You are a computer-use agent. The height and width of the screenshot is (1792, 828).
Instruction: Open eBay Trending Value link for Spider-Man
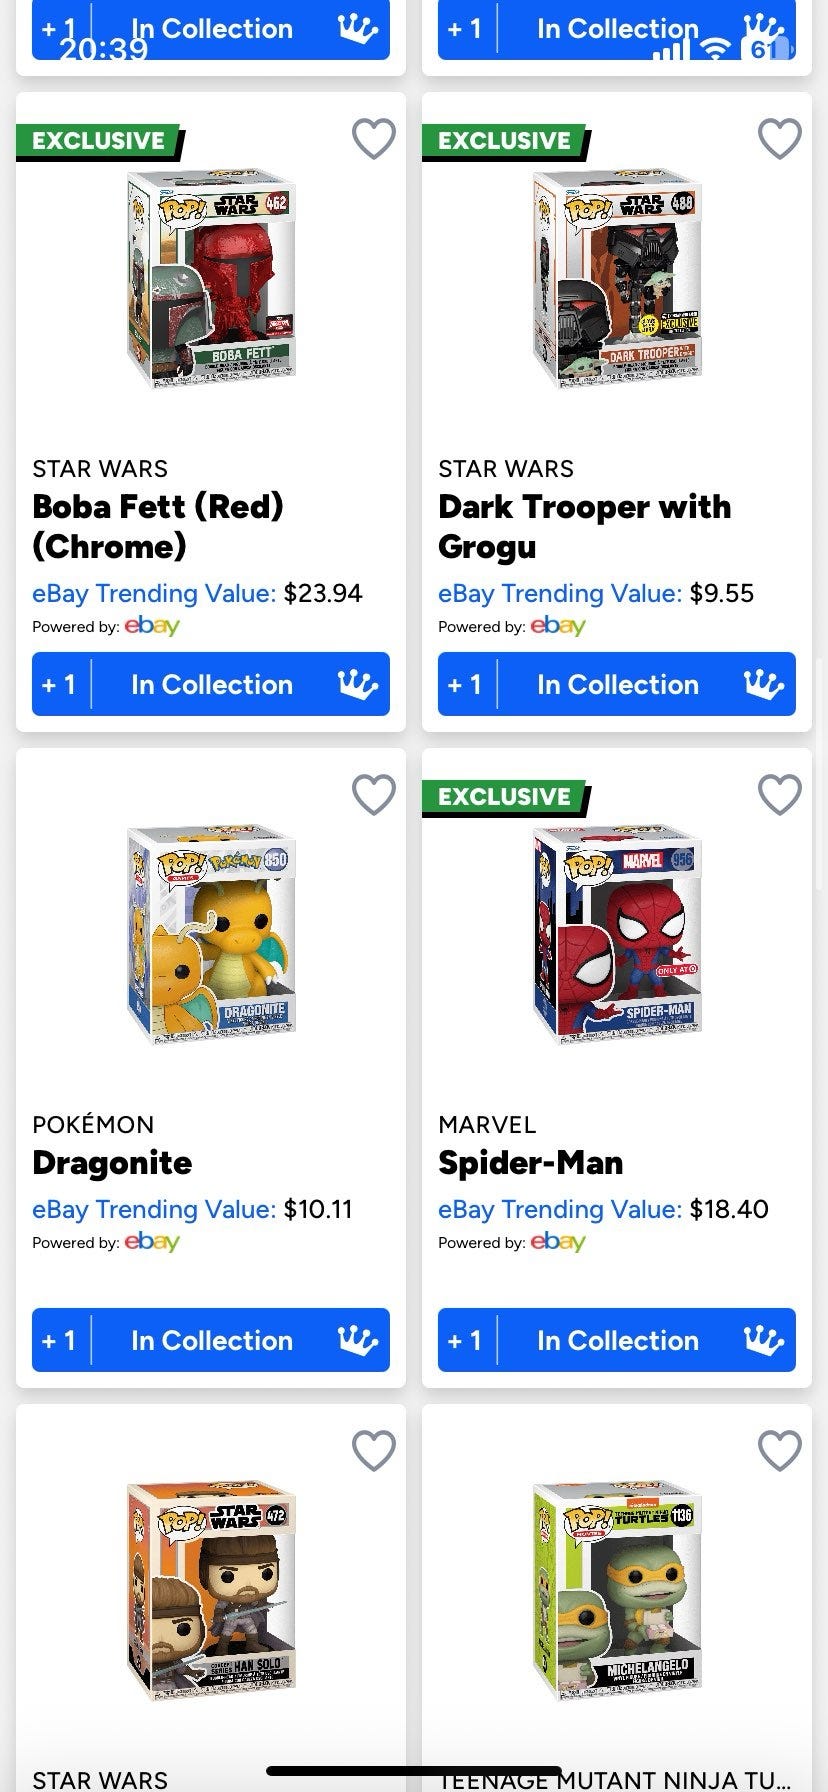(x=560, y=1209)
